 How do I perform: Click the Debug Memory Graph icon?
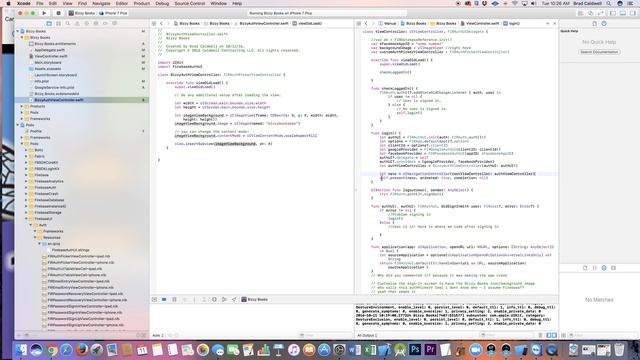[x=224, y=299]
